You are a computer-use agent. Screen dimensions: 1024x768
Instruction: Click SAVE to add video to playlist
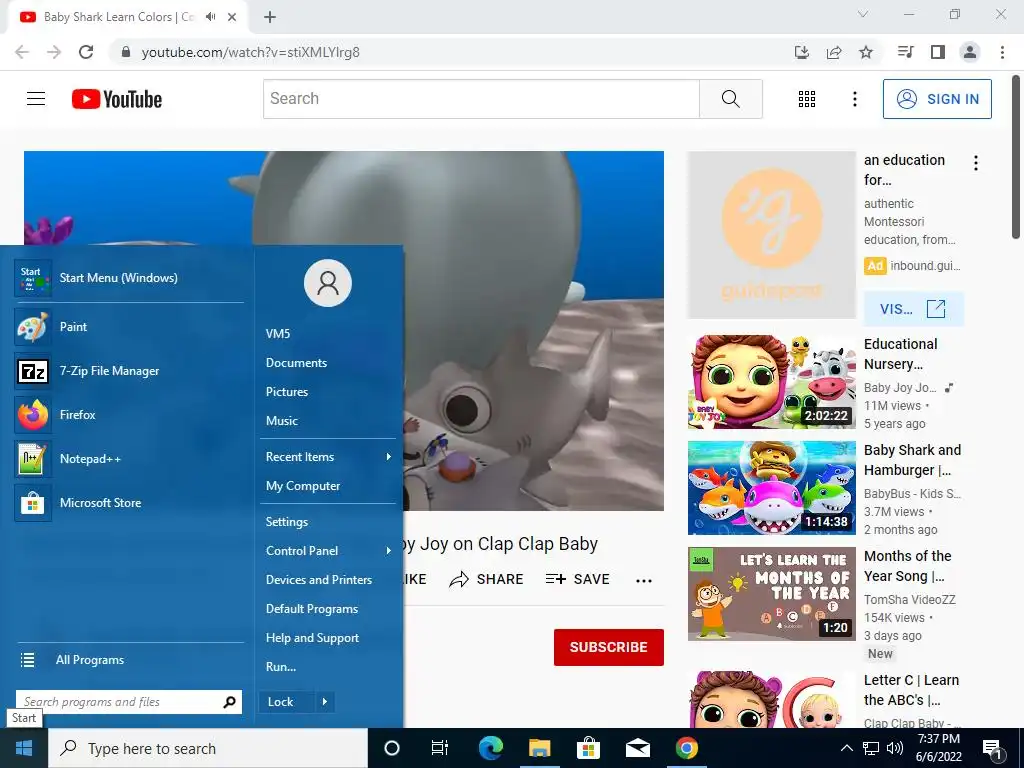point(577,579)
